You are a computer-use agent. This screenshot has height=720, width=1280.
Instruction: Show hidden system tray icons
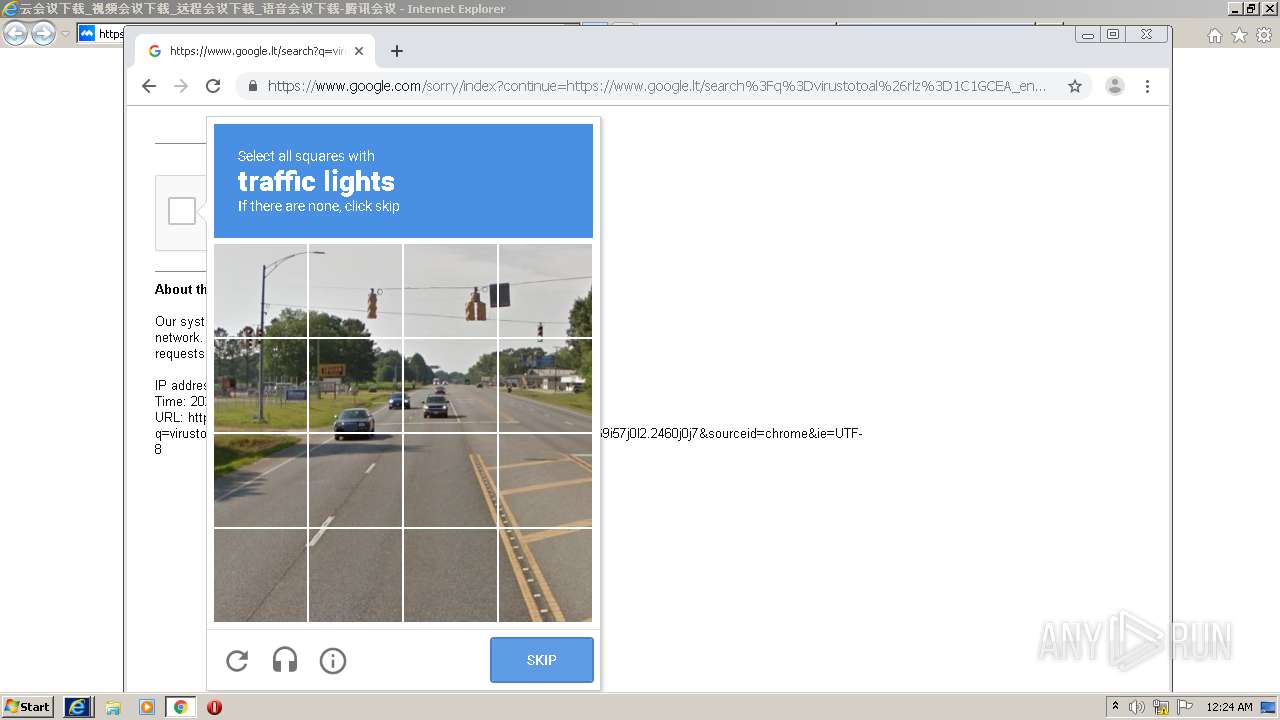click(1115, 707)
